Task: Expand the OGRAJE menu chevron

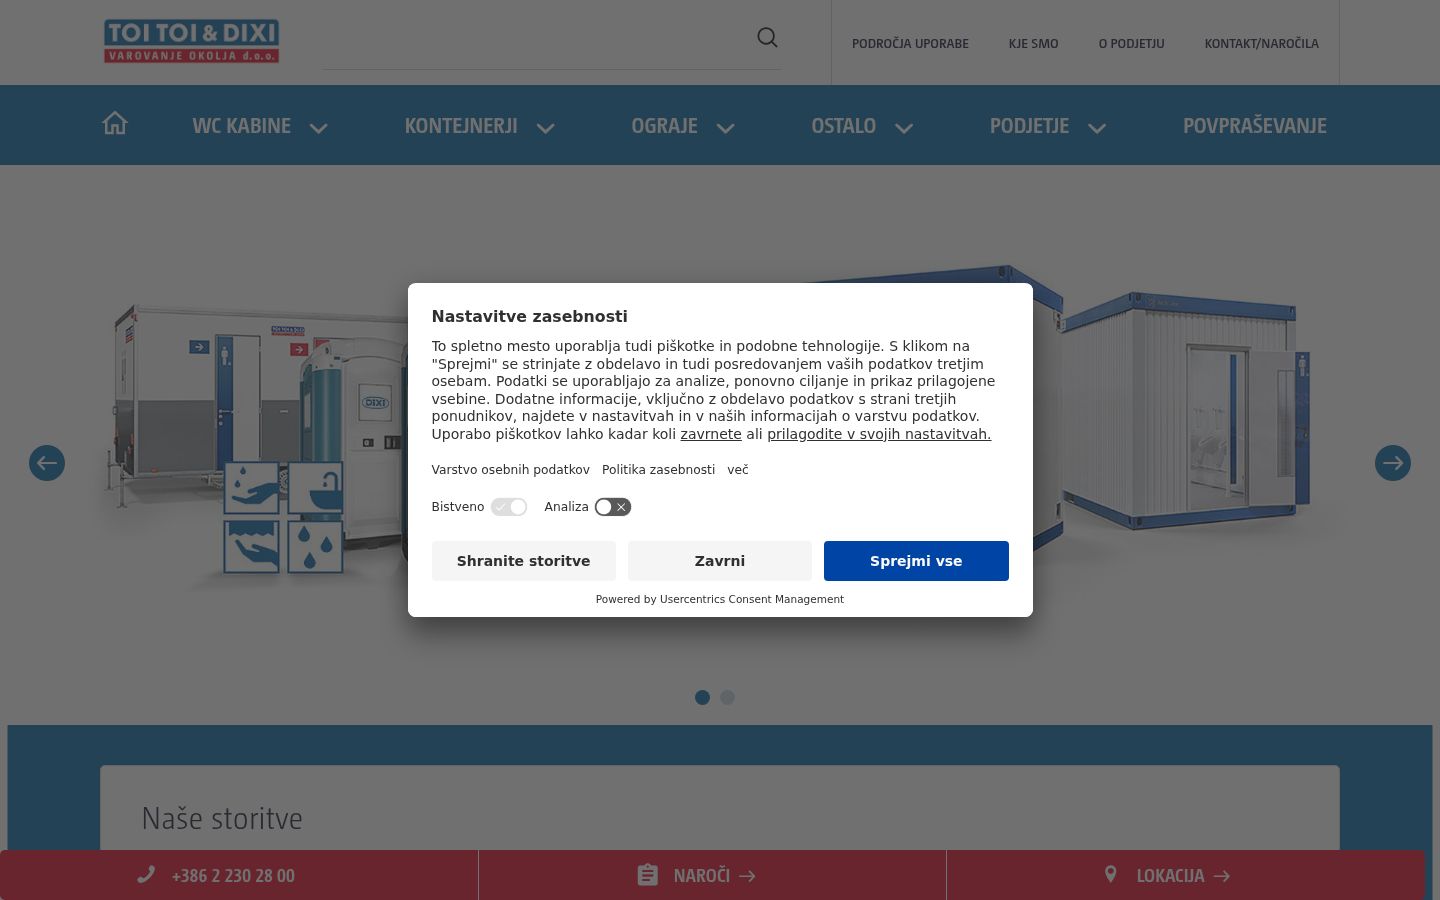Action: [726, 128]
